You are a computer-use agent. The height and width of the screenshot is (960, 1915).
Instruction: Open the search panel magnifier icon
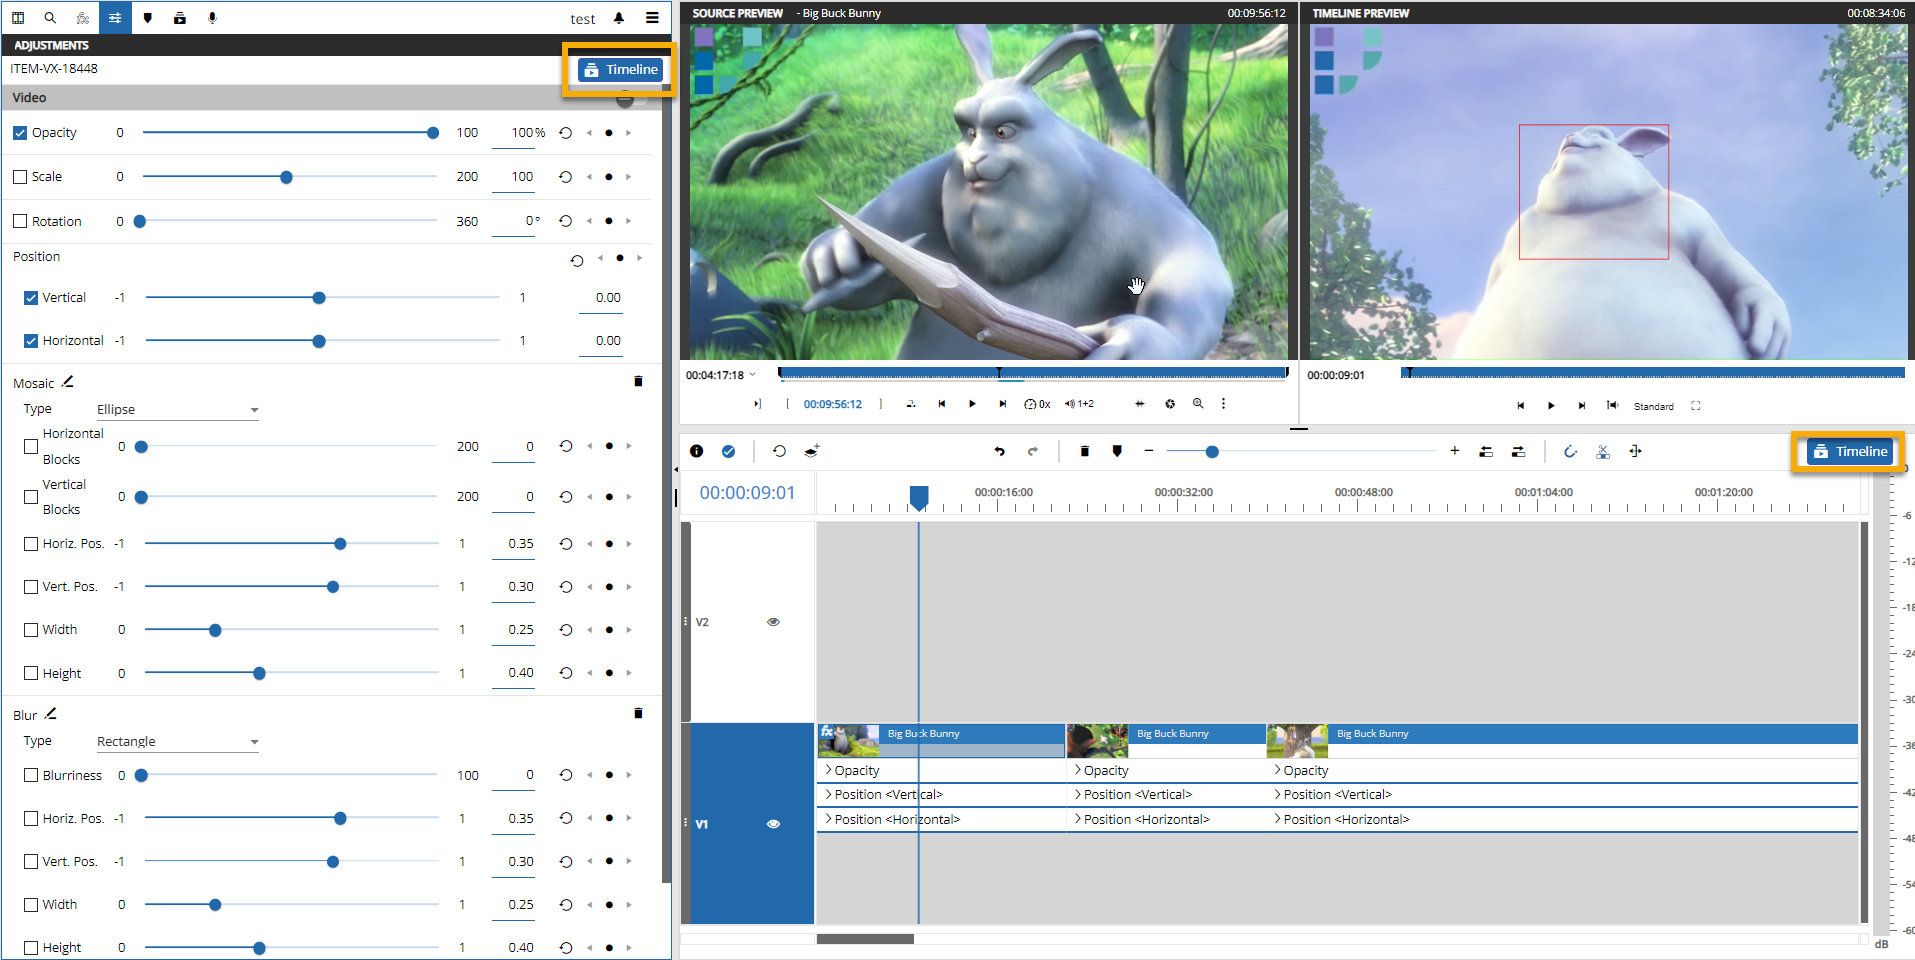(x=50, y=18)
